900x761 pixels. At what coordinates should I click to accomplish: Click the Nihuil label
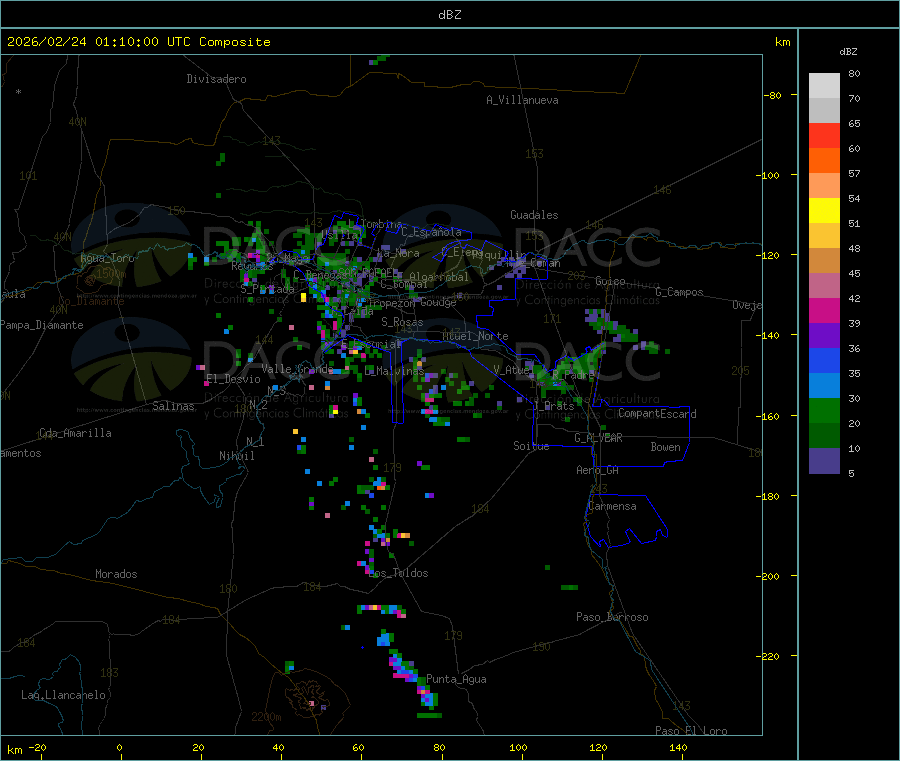[x=237, y=456]
